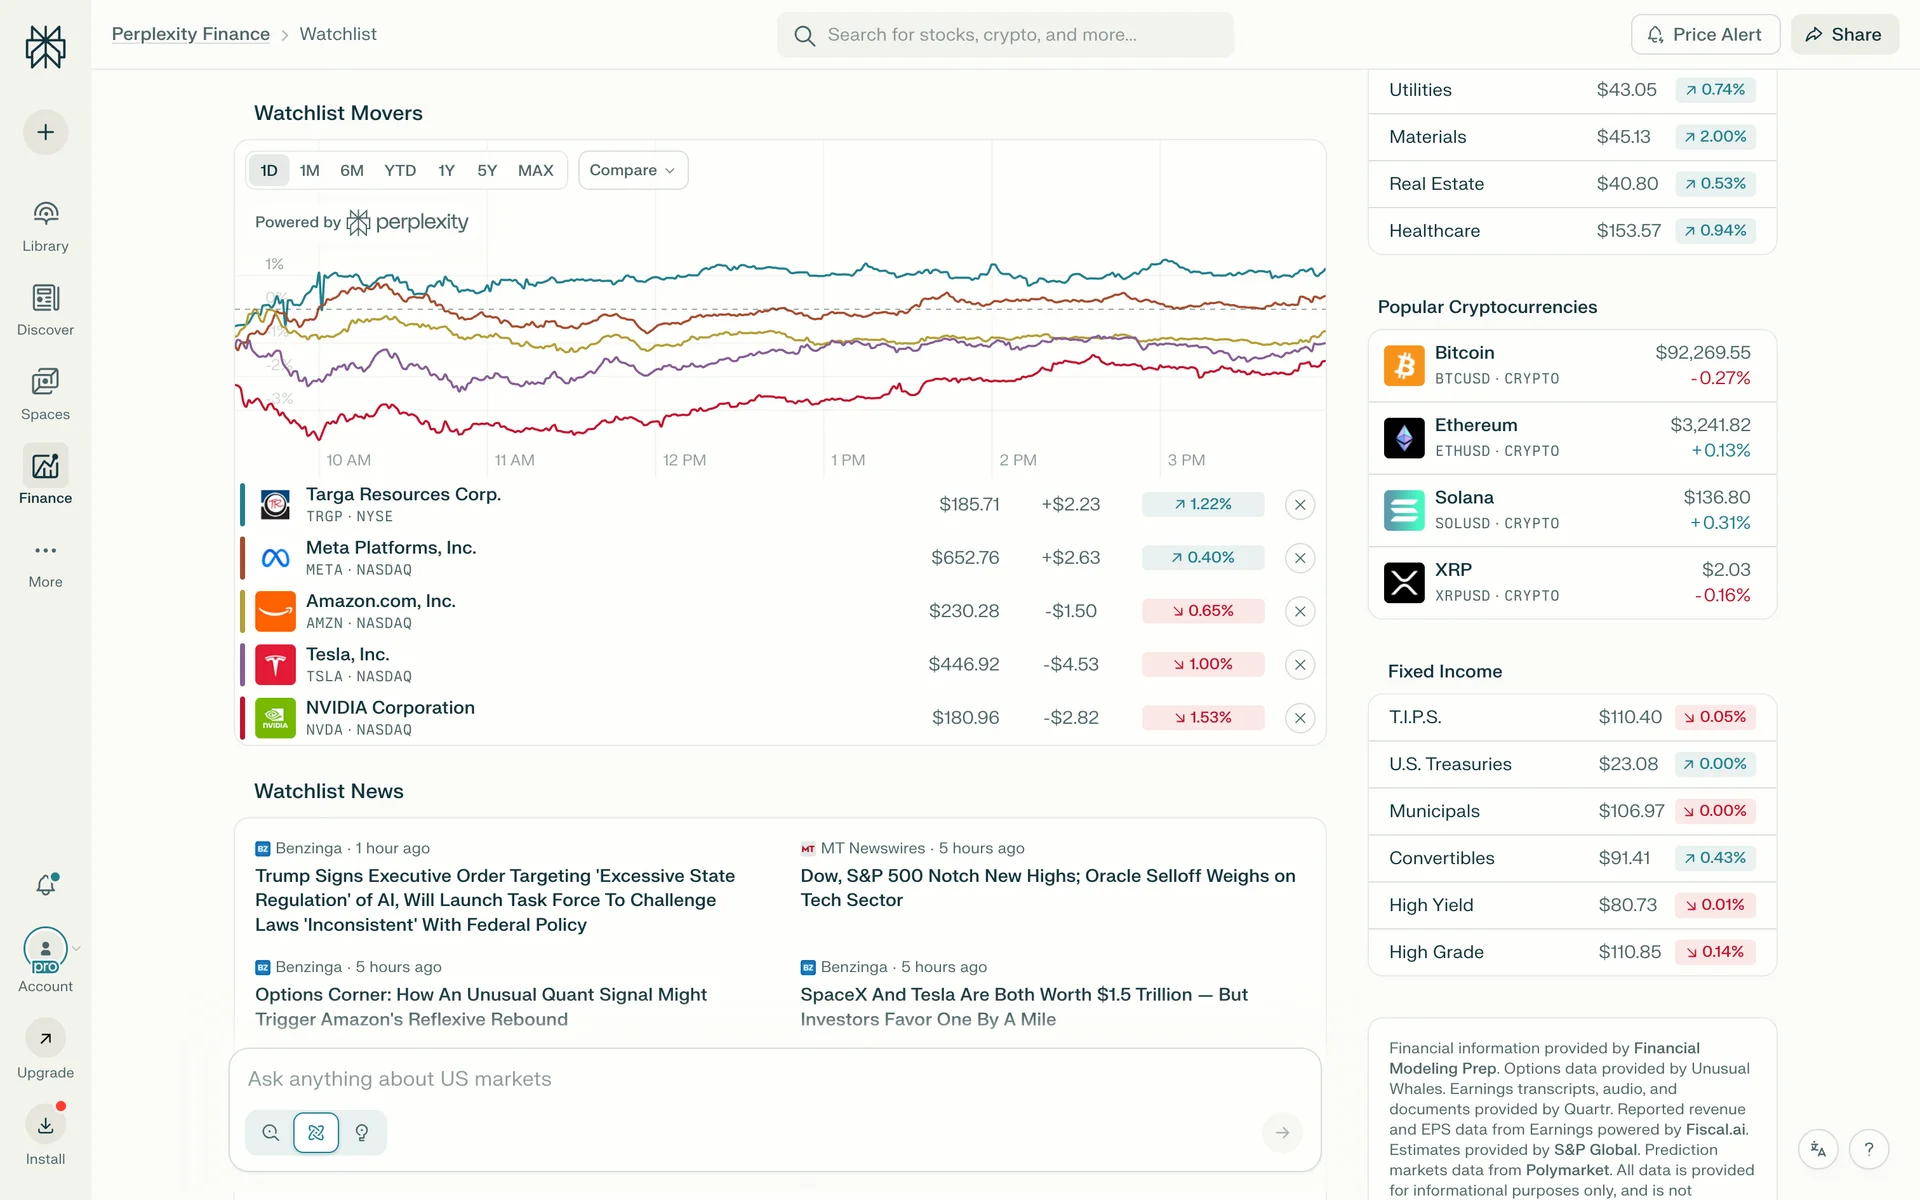Expand the Account menu chevron
This screenshot has width=1920, height=1200.
pos(77,948)
